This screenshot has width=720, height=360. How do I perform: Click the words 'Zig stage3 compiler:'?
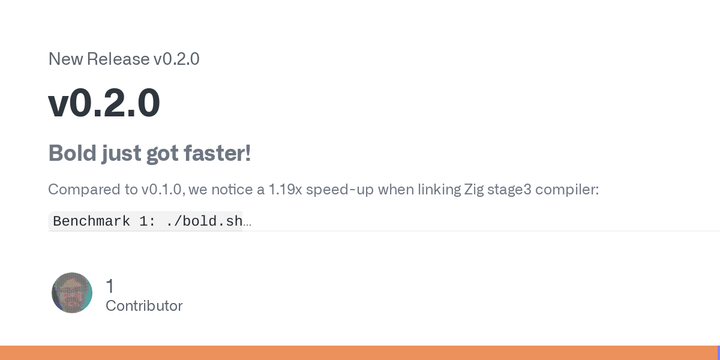tap(531, 189)
